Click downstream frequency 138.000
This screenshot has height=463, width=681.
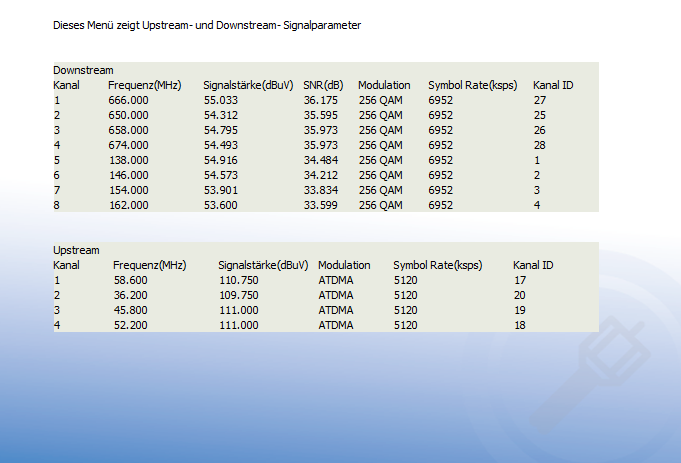[x=128, y=161]
